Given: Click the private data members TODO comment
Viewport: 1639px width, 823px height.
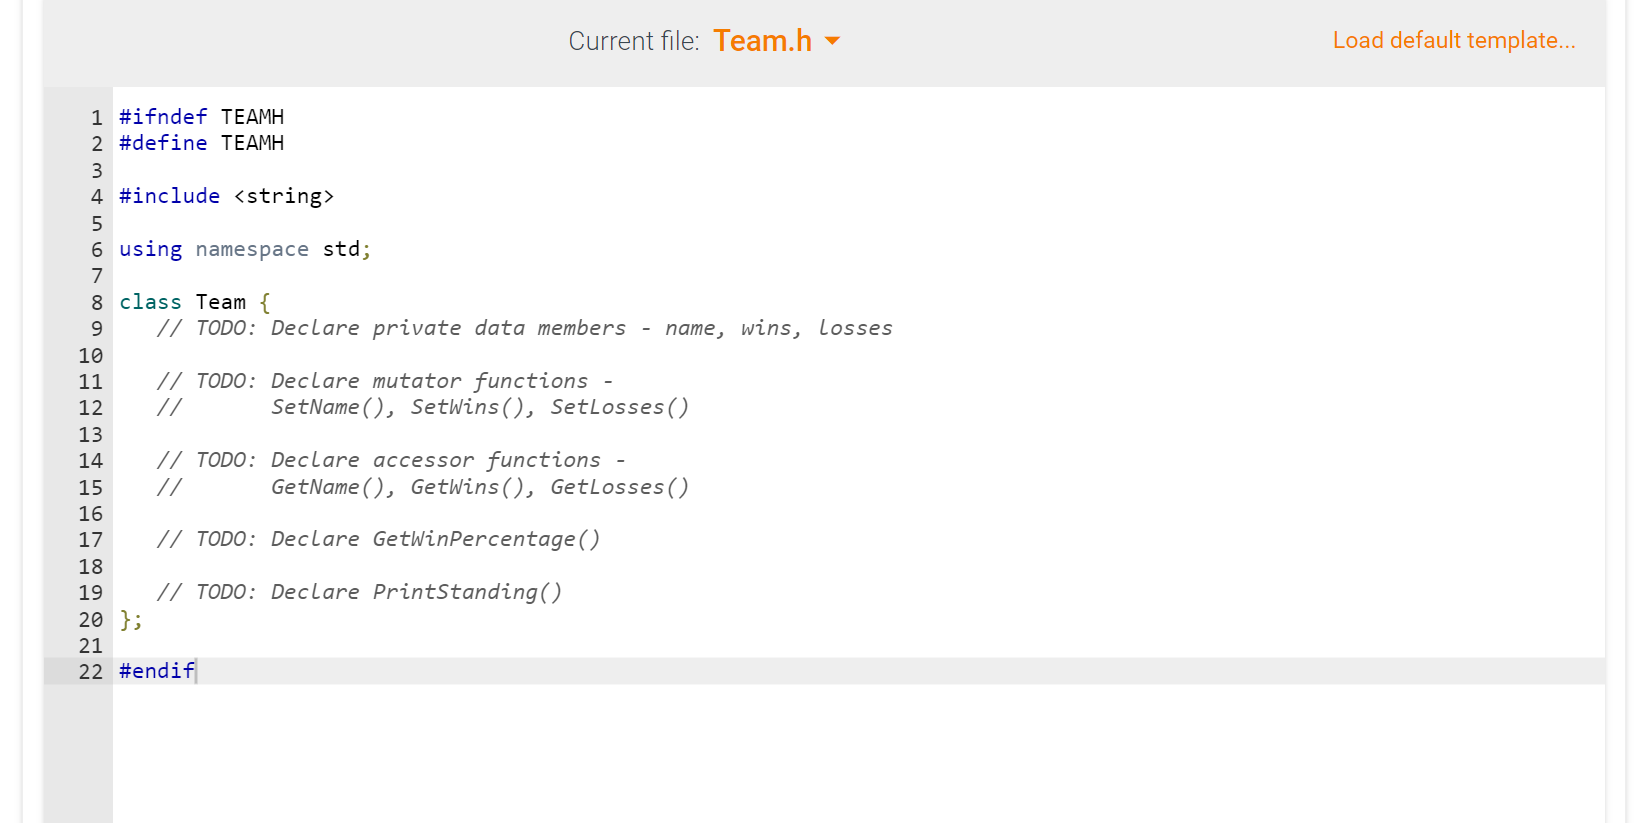Looking at the screenshot, I should pos(525,328).
